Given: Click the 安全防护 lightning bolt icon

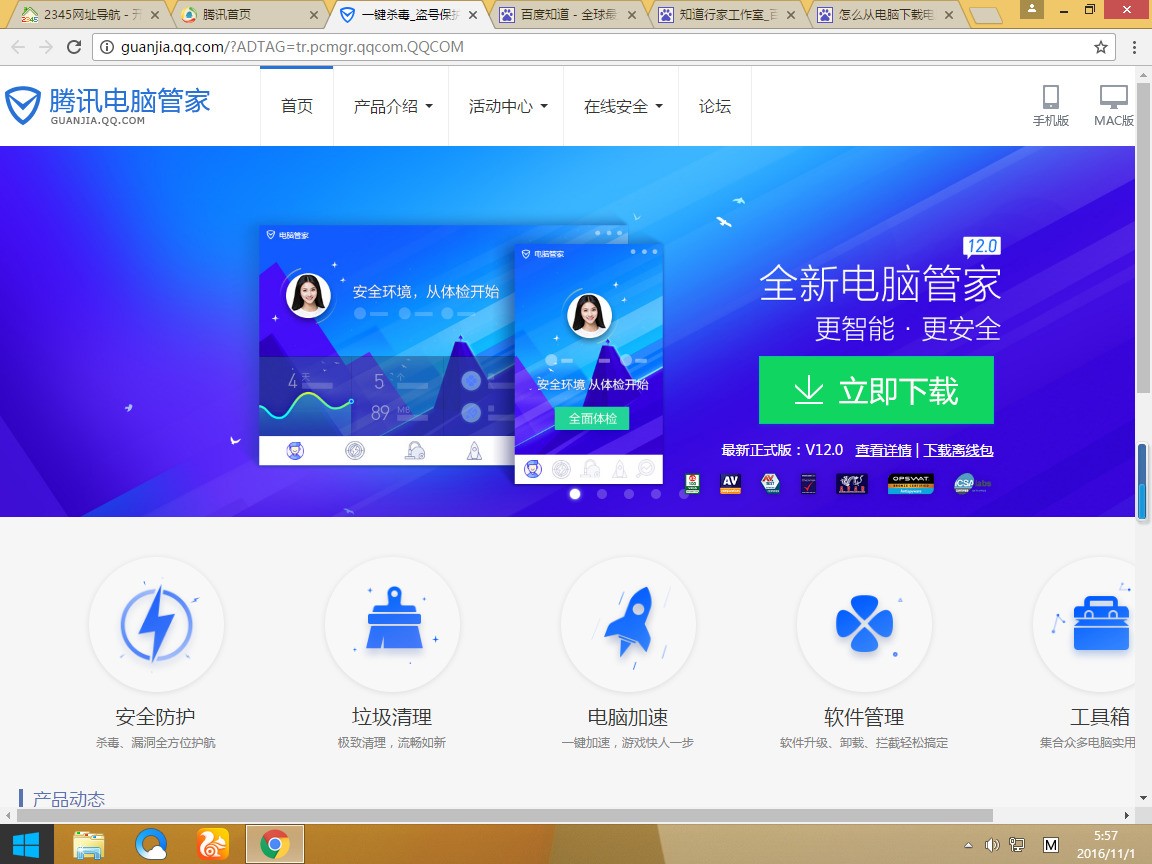Looking at the screenshot, I should 156,624.
